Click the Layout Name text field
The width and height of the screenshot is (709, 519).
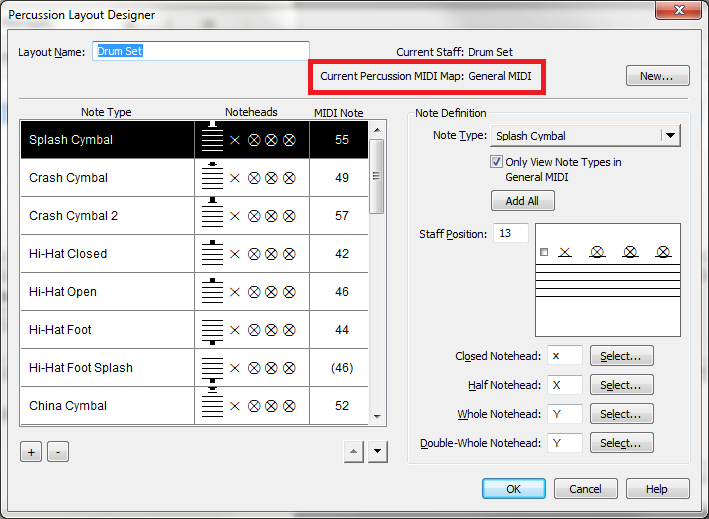pos(201,51)
